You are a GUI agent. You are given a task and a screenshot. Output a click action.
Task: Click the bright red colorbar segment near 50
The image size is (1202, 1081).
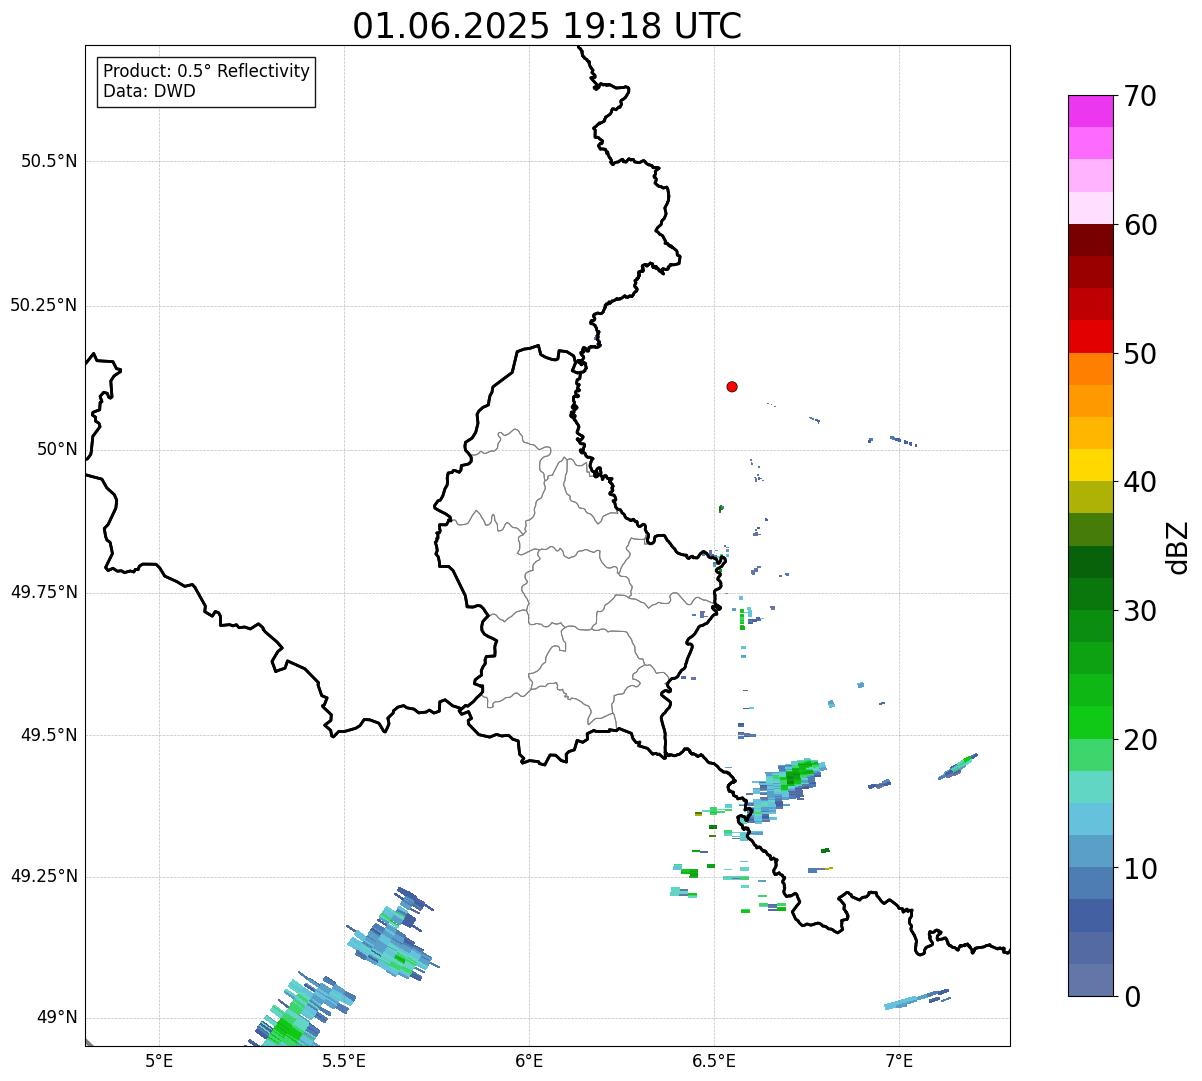(x=1091, y=337)
